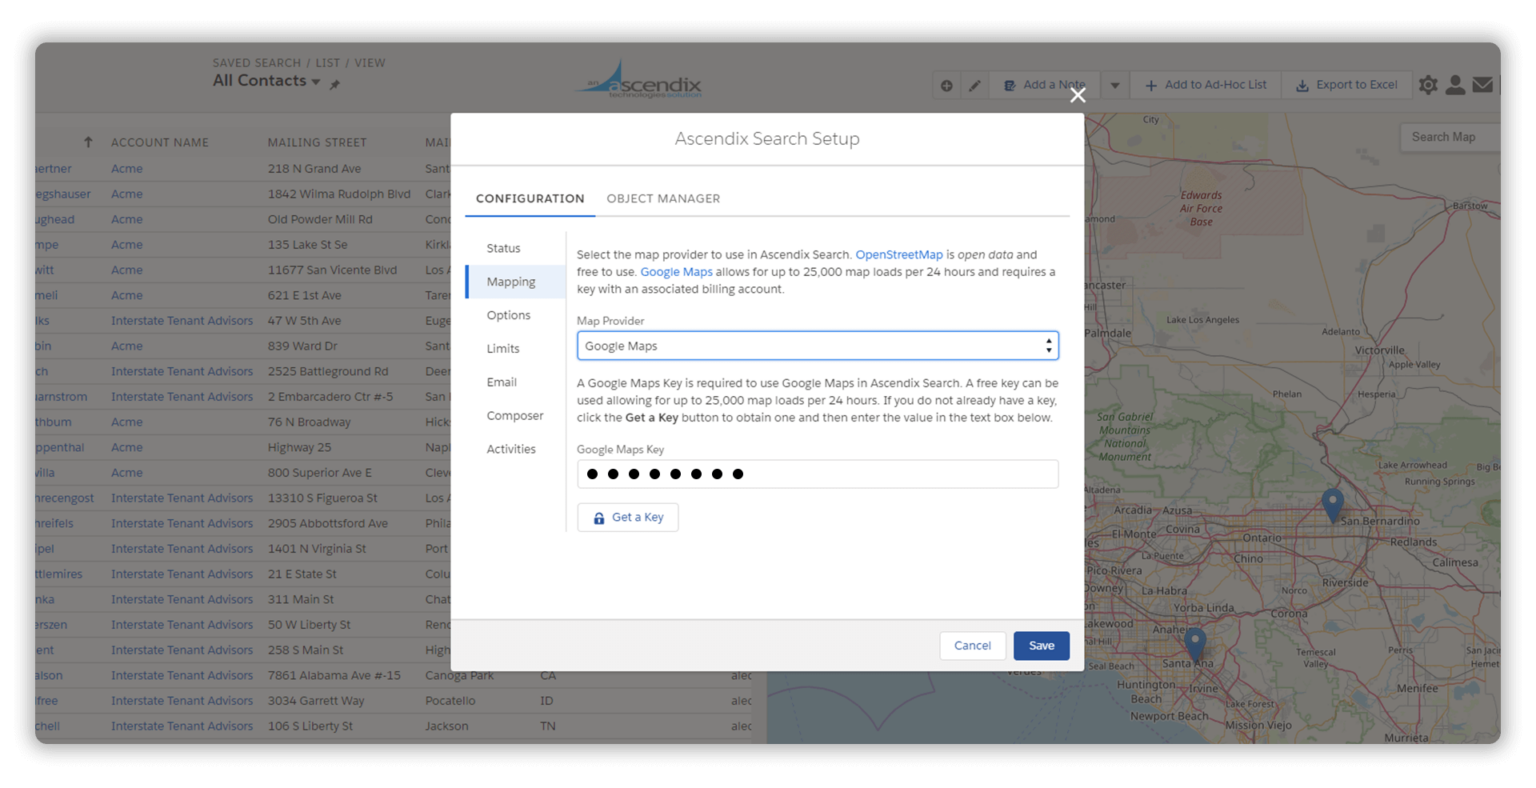The width and height of the screenshot is (1536, 788).
Task: Open the Options section in the sidebar
Action: tap(508, 315)
